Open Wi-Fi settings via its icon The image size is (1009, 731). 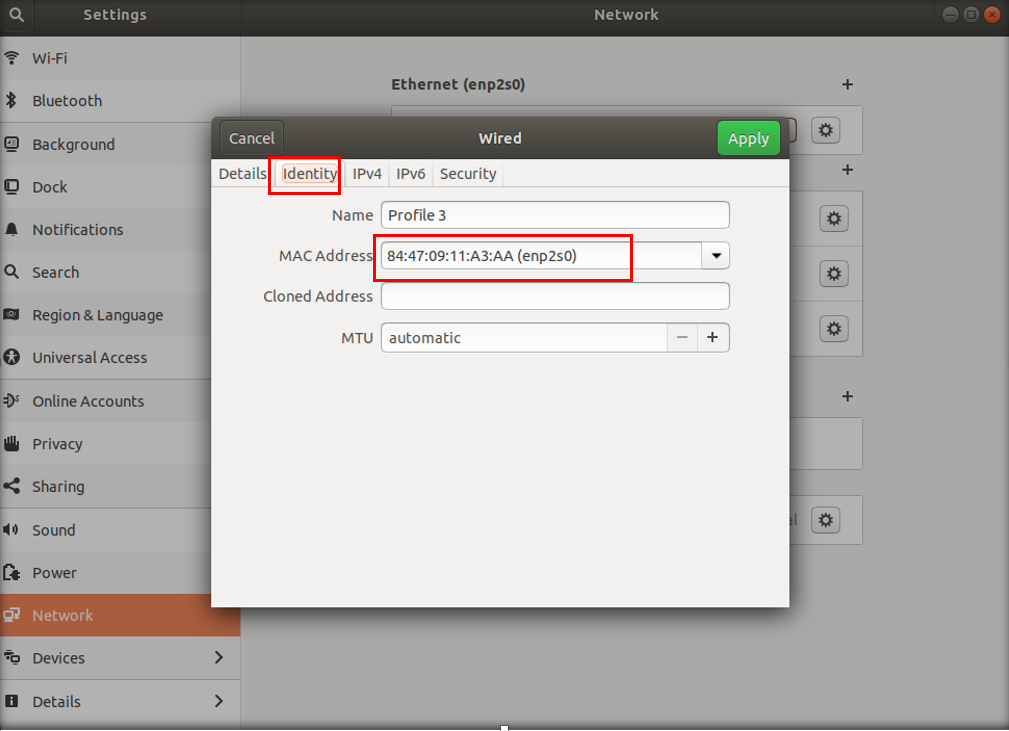12,58
